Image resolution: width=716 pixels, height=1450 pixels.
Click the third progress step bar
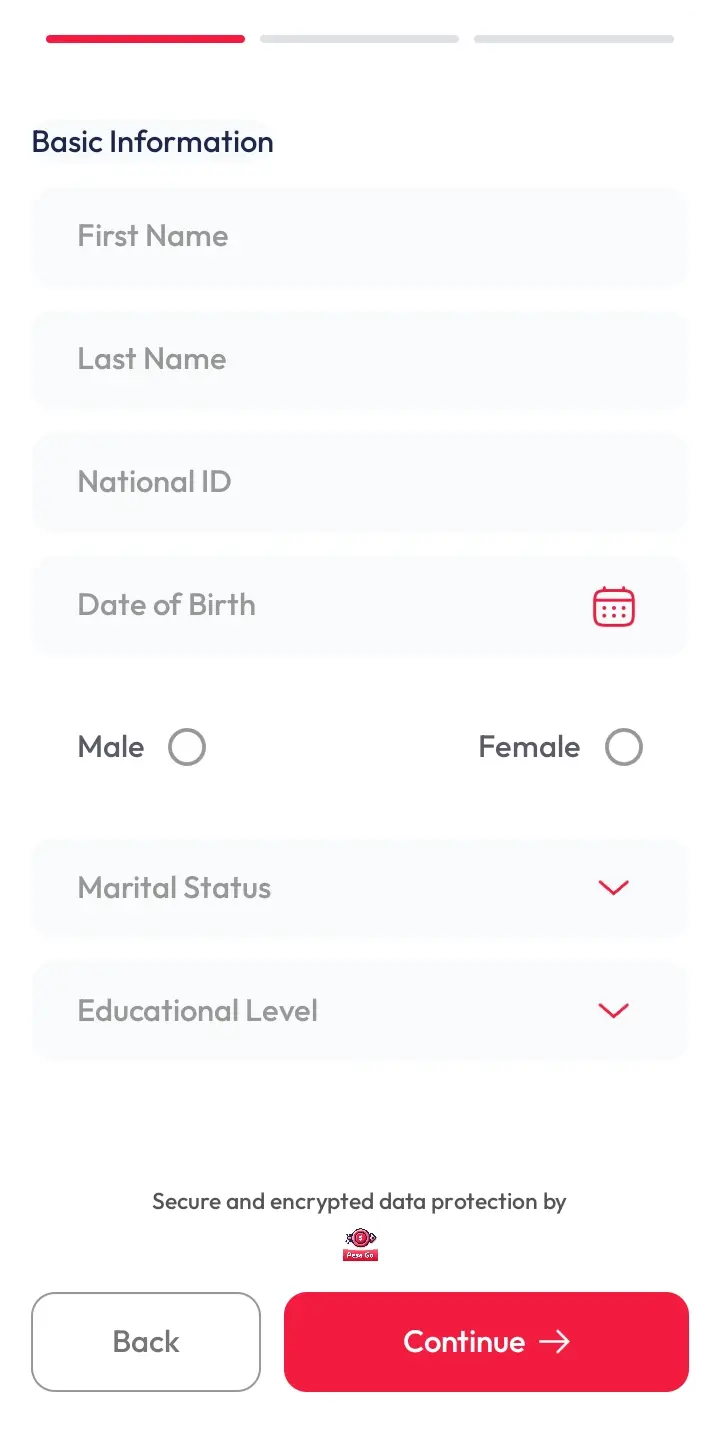pos(573,39)
